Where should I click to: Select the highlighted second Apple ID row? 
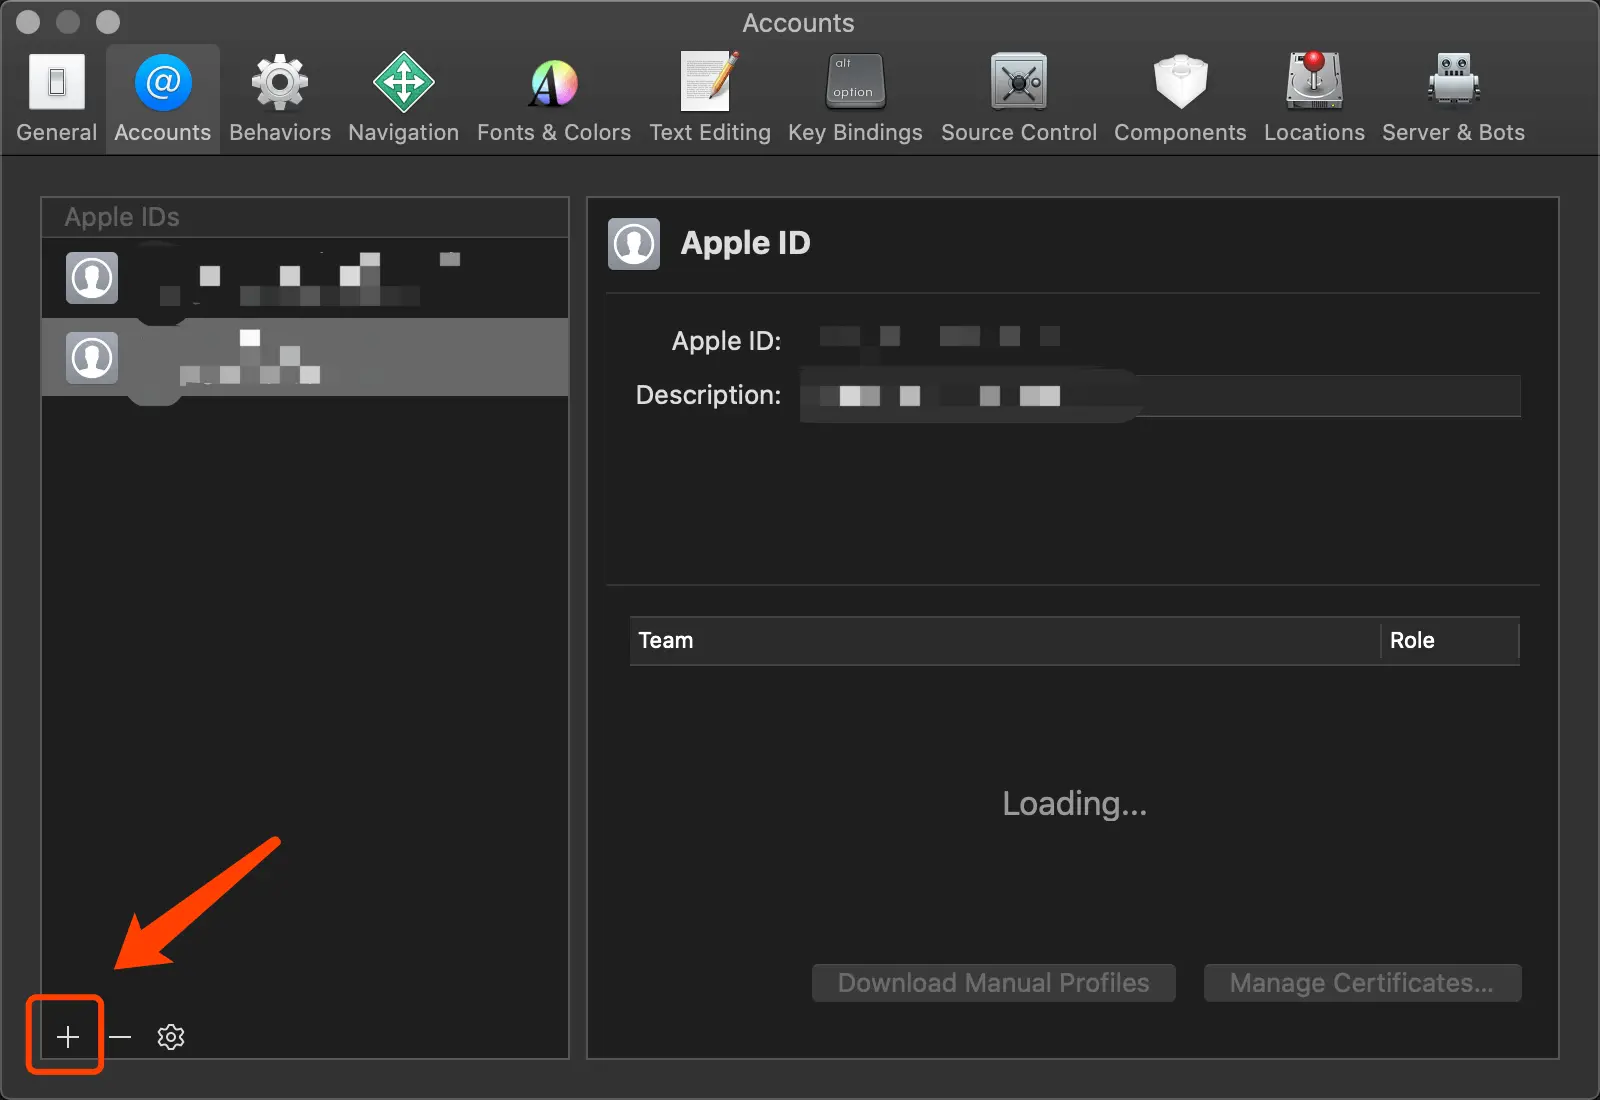(x=305, y=357)
